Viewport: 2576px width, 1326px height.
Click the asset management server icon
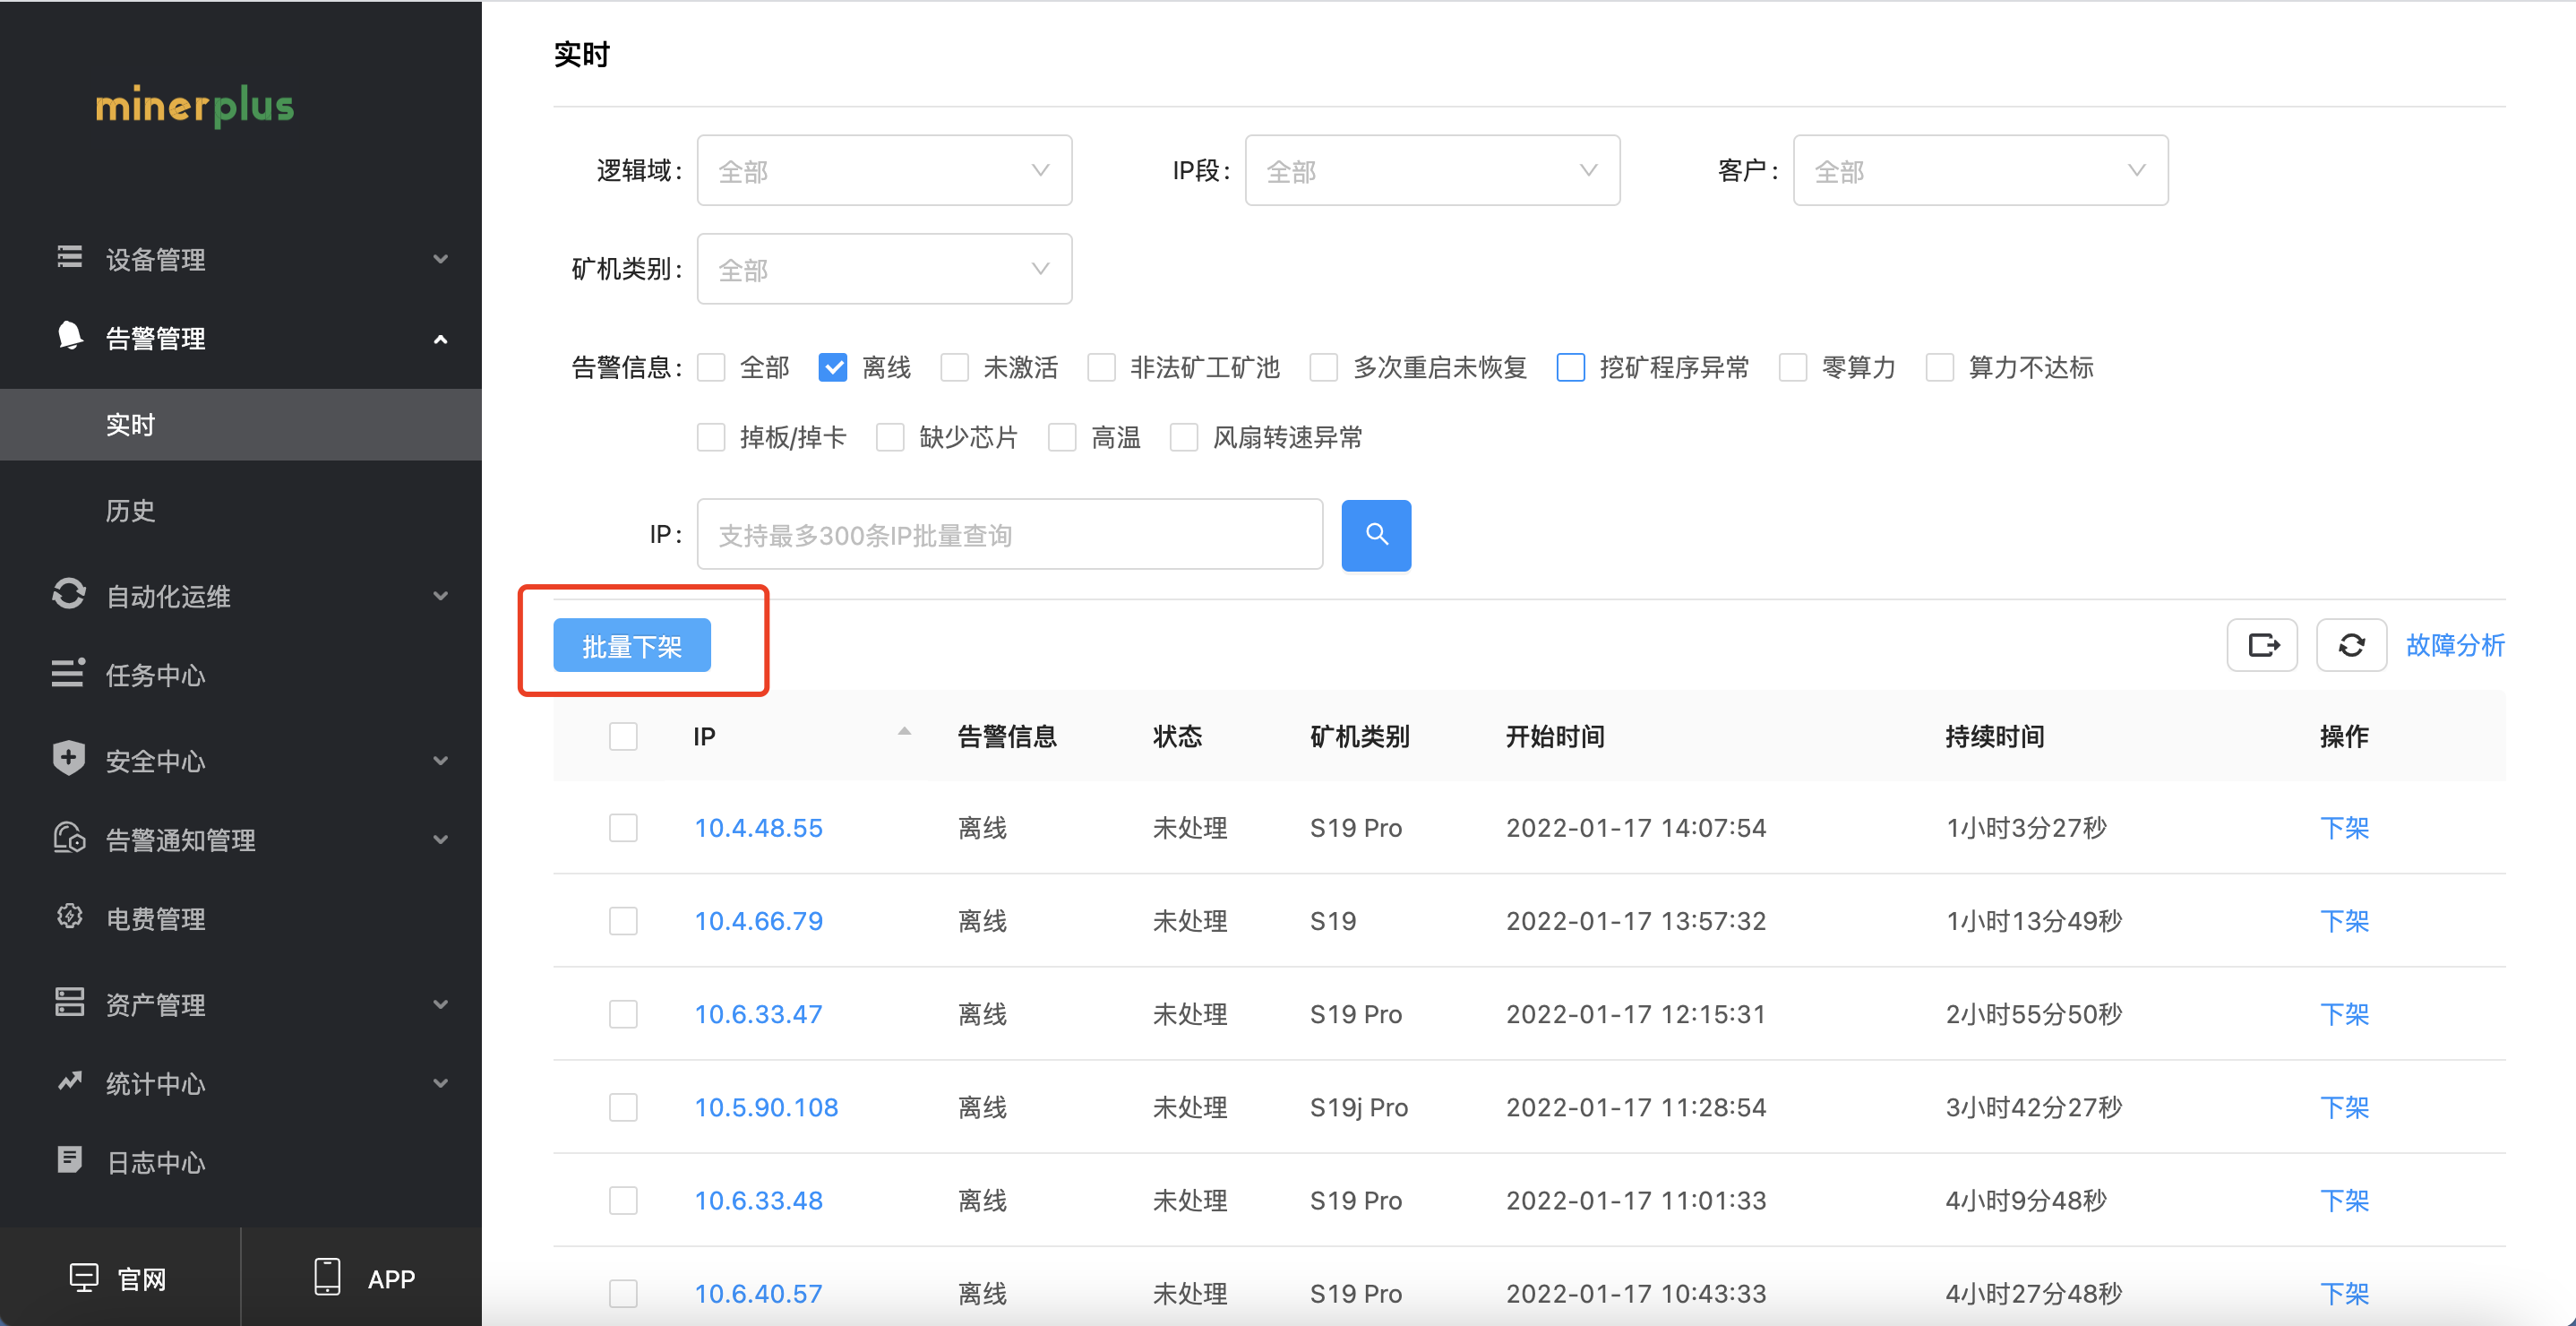69,1002
